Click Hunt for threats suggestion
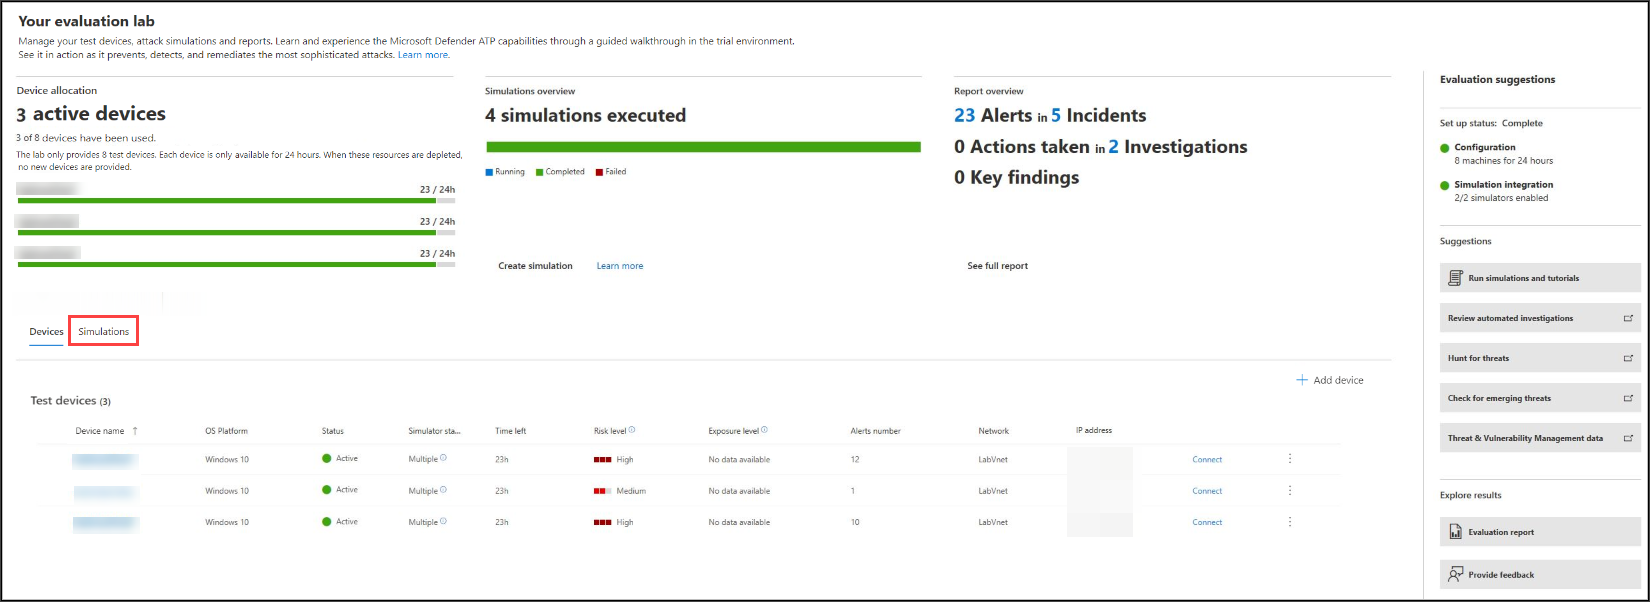 point(1540,358)
